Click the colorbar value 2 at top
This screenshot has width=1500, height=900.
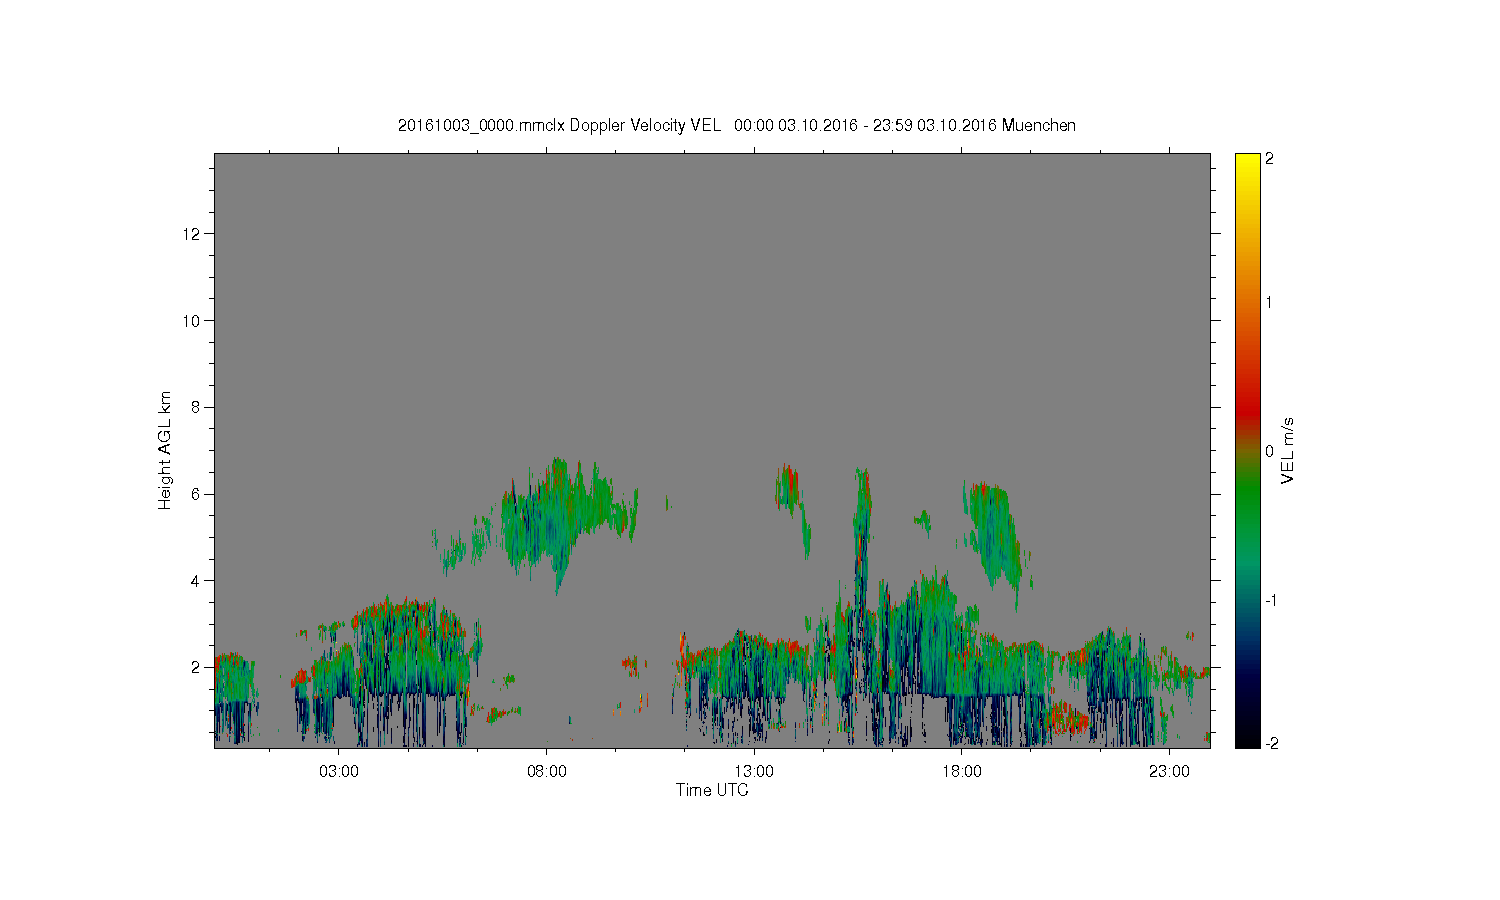click(x=1270, y=159)
